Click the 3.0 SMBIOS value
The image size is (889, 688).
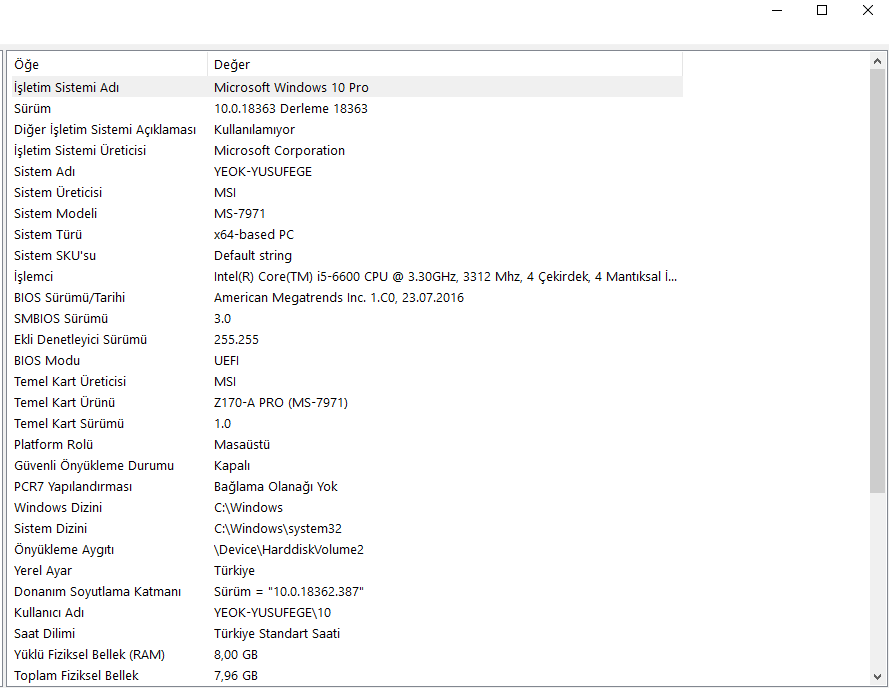pyautogui.click(x=222, y=318)
